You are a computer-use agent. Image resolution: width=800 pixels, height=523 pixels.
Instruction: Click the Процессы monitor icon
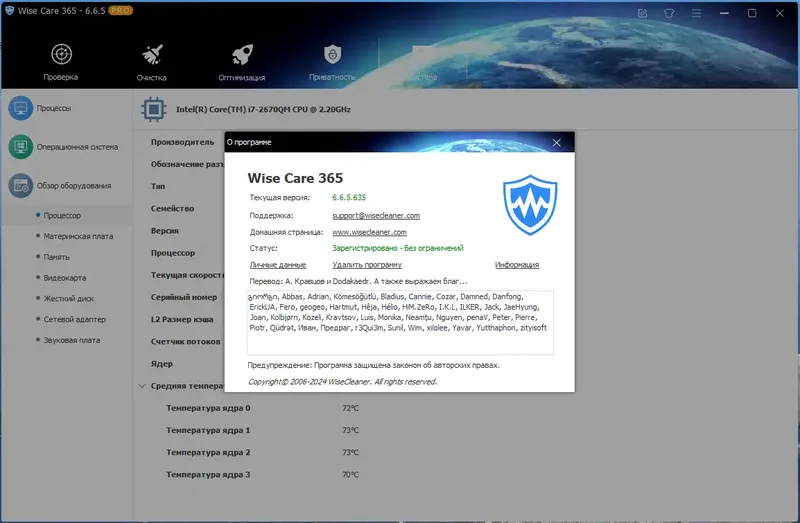(x=20, y=108)
